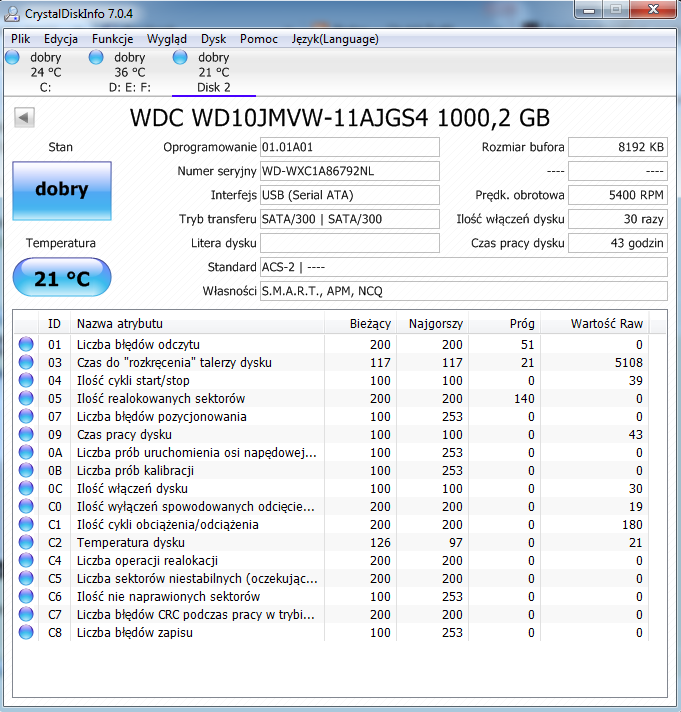Select 'Ilość realokowanych sektorów' row text

(161, 399)
